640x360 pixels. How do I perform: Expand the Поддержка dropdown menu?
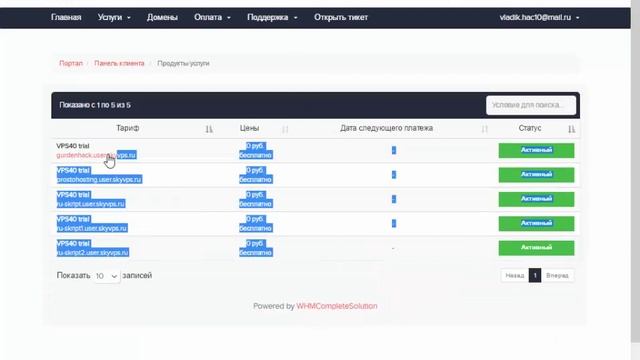272,18
